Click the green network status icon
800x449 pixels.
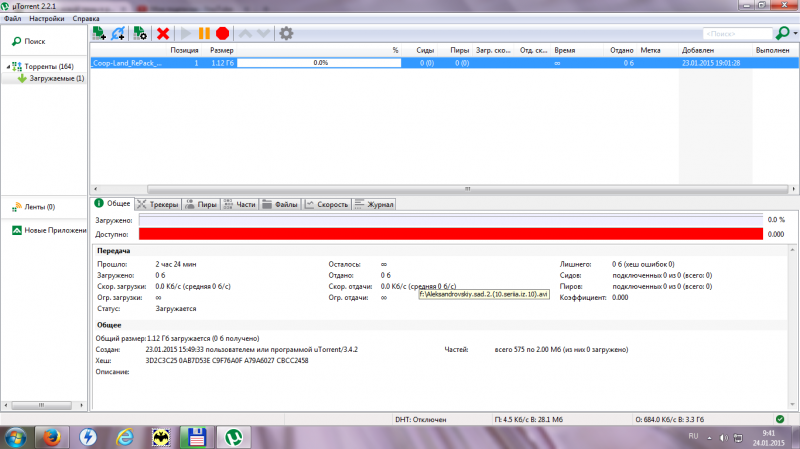[x=780, y=419]
